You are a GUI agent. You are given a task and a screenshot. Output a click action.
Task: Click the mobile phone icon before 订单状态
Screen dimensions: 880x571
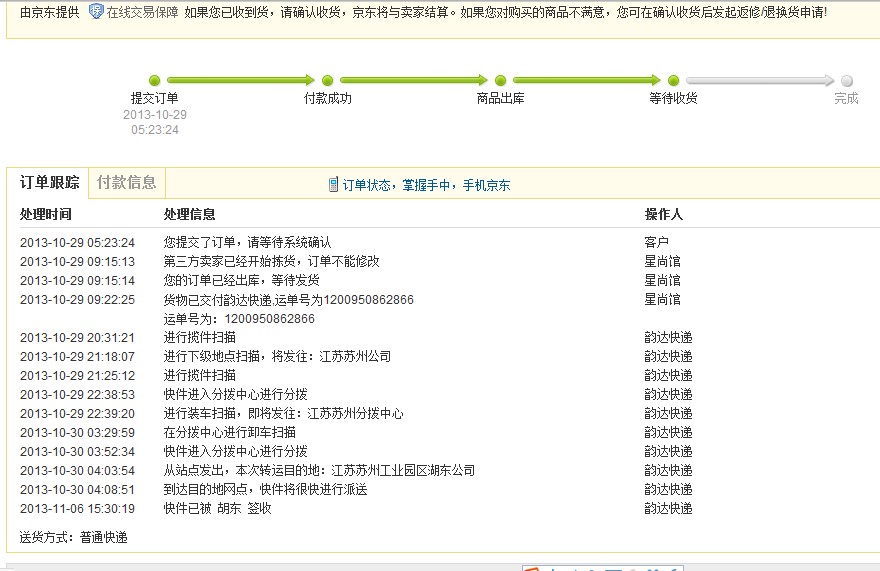tap(333, 184)
